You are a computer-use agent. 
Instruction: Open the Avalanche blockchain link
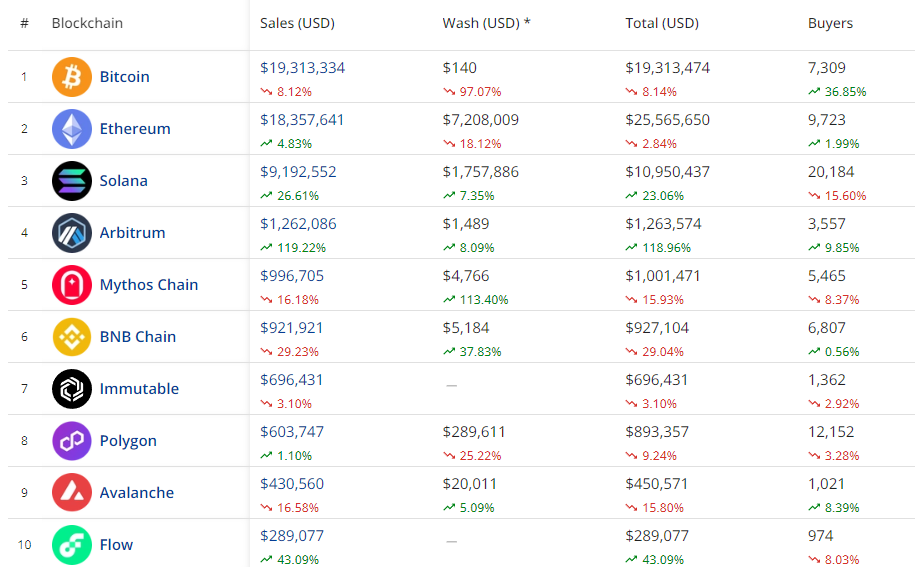point(137,492)
